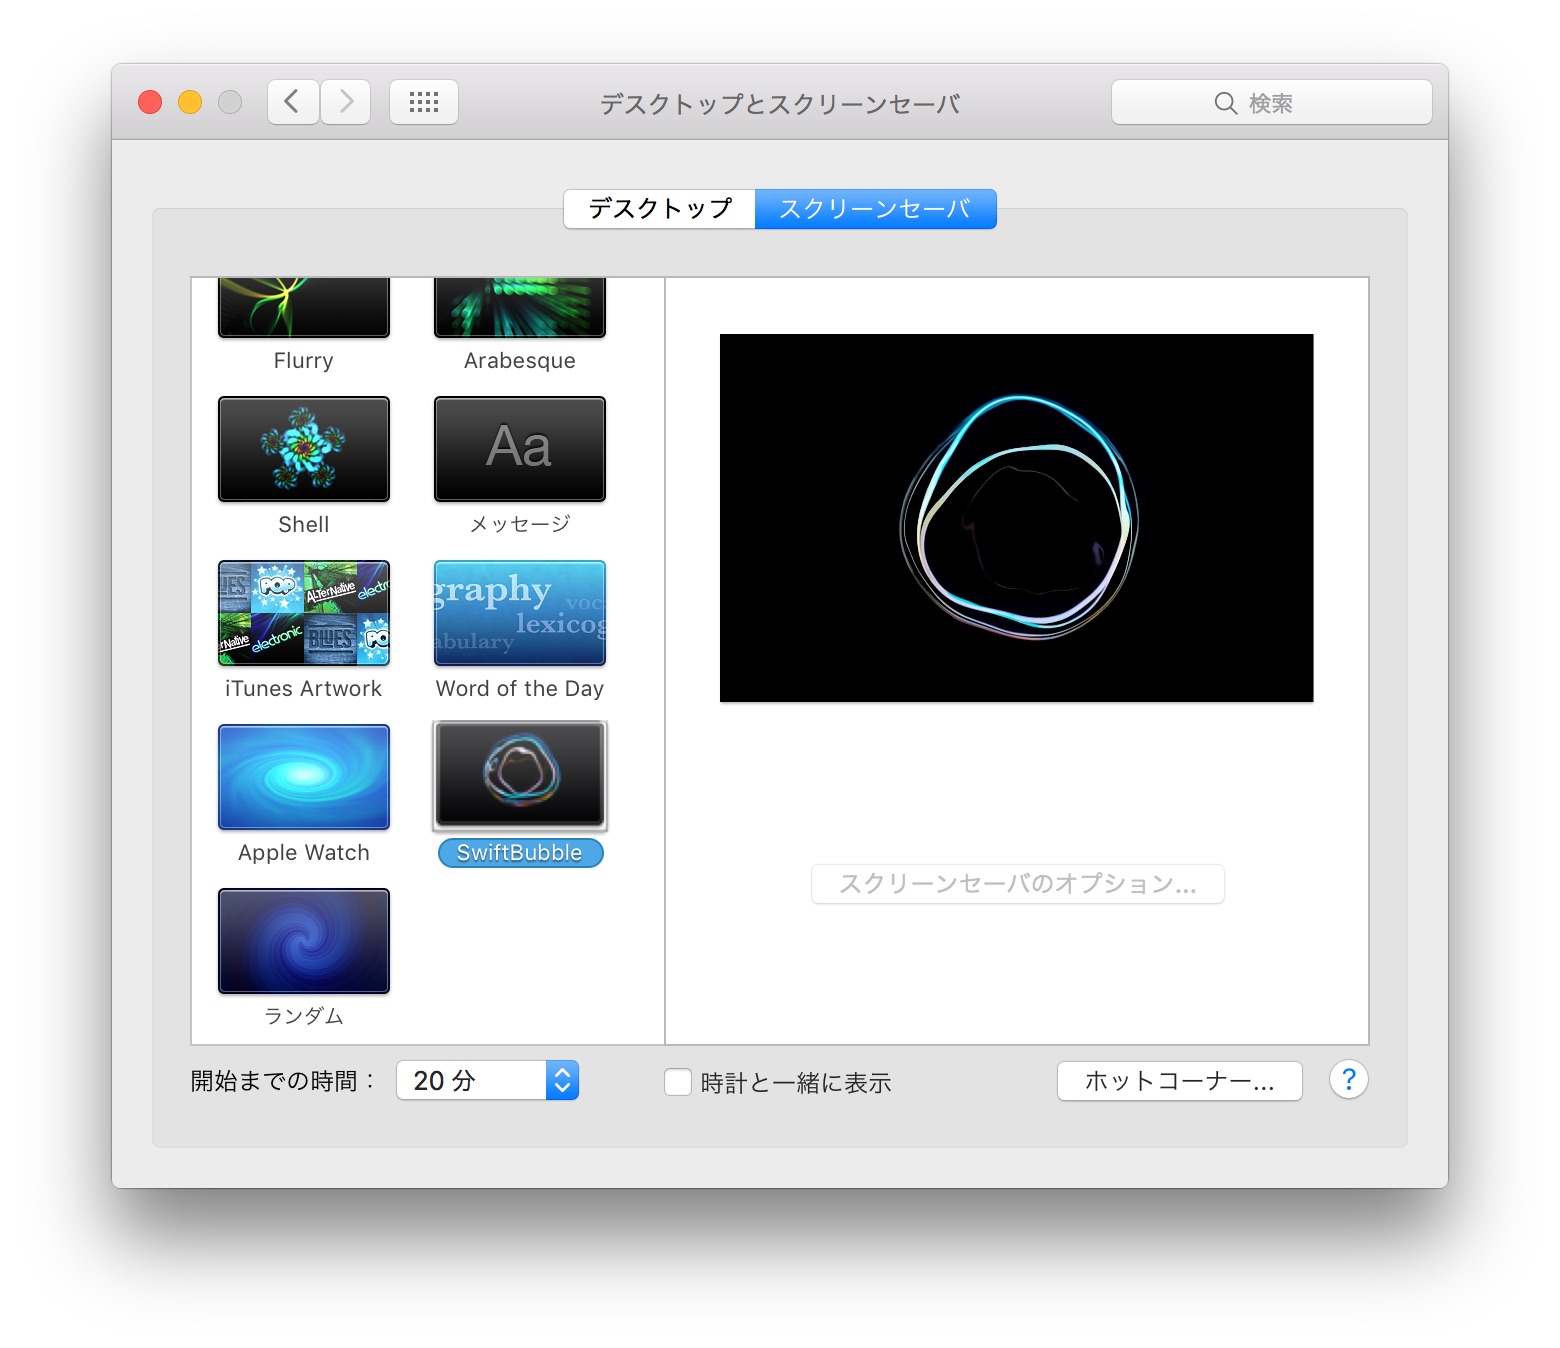Click the Shell label text
The image size is (1560, 1348).
click(x=304, y=525)
